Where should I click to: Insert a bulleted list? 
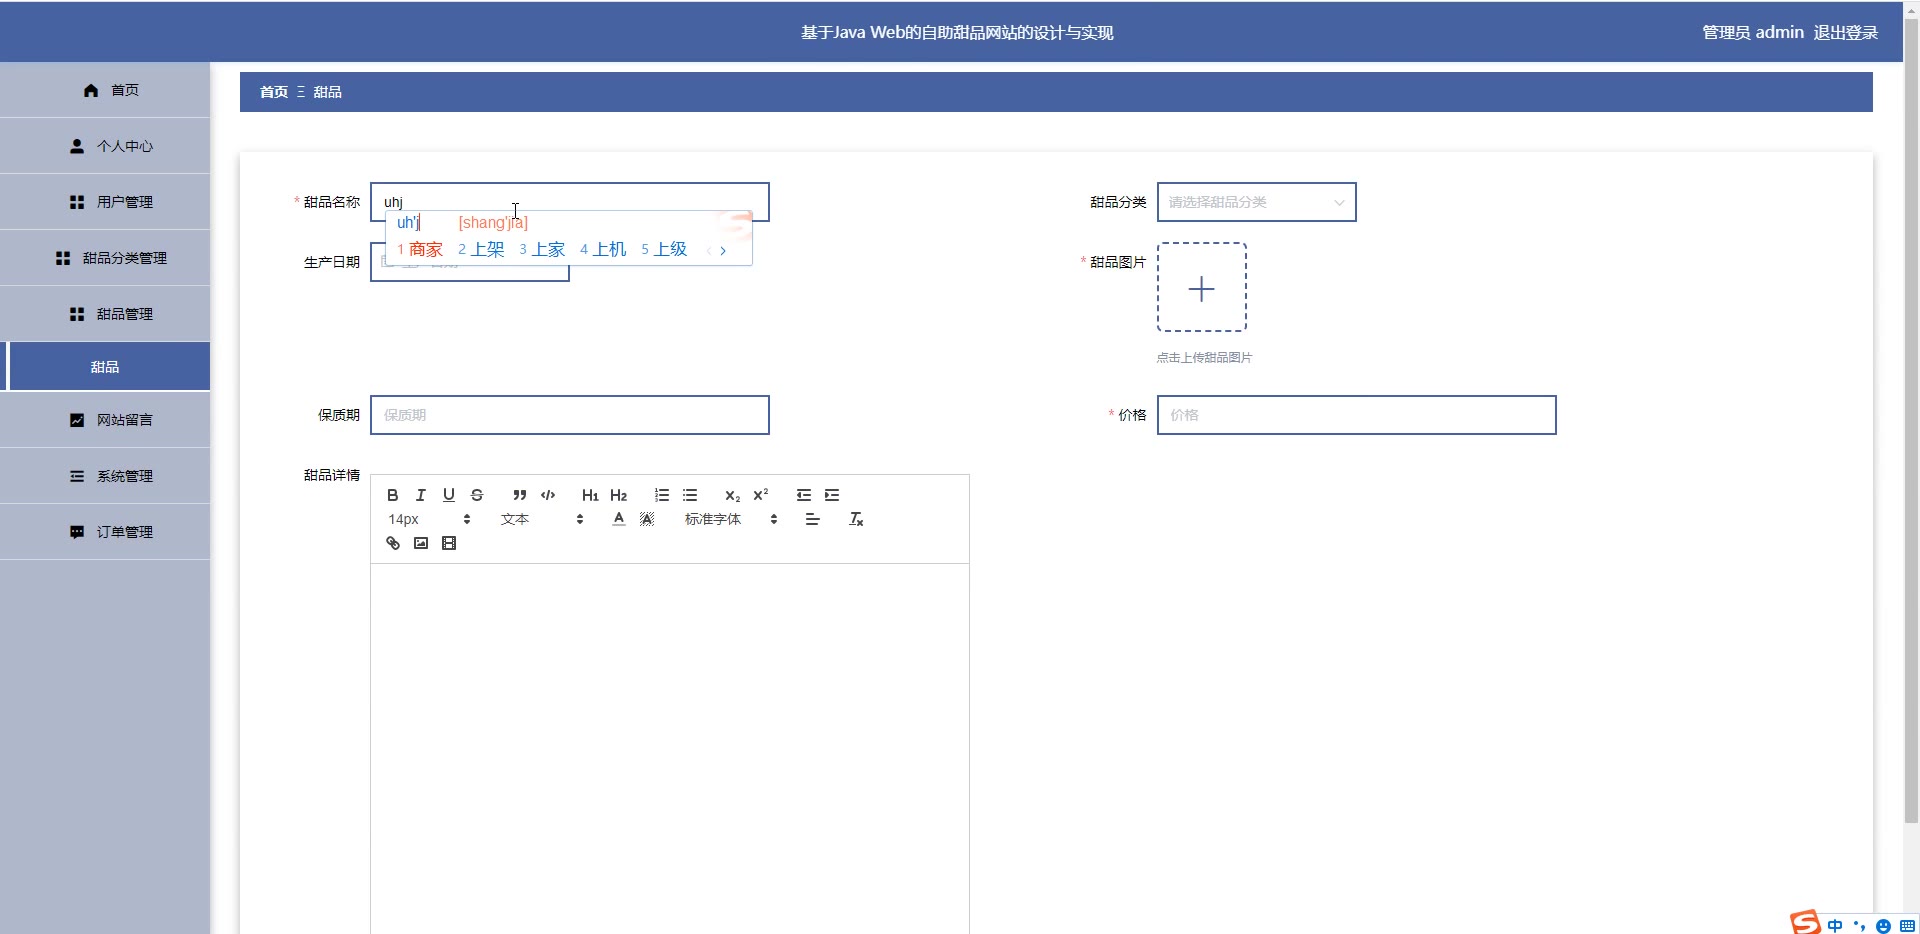[689, 495]
